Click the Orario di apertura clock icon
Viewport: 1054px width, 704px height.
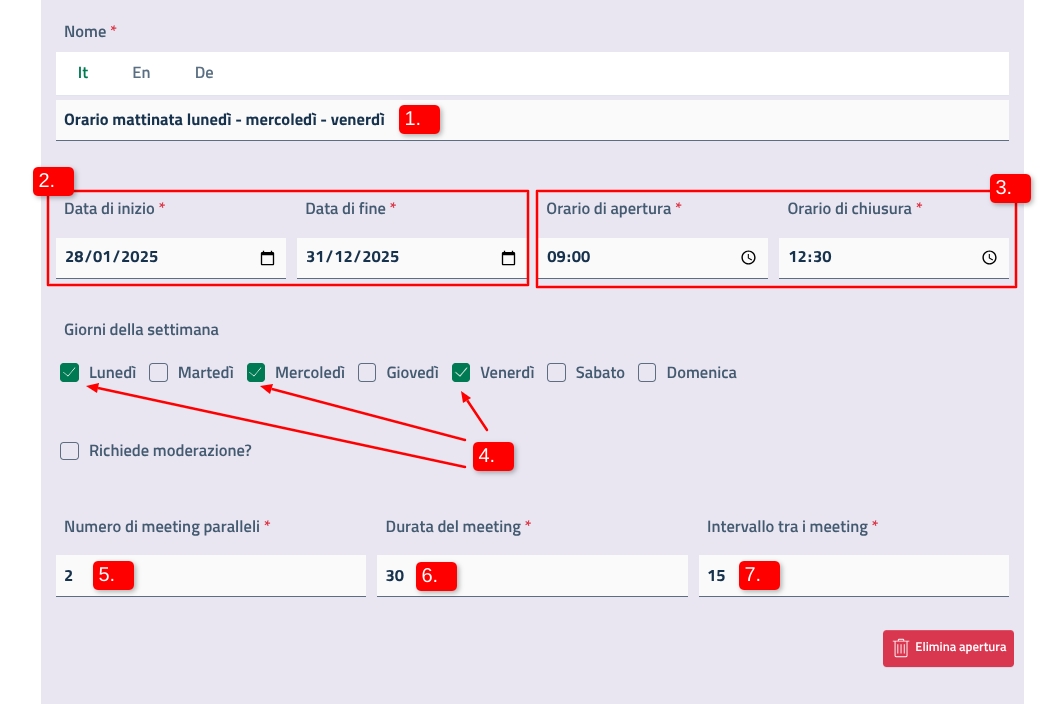pos(748,258)
